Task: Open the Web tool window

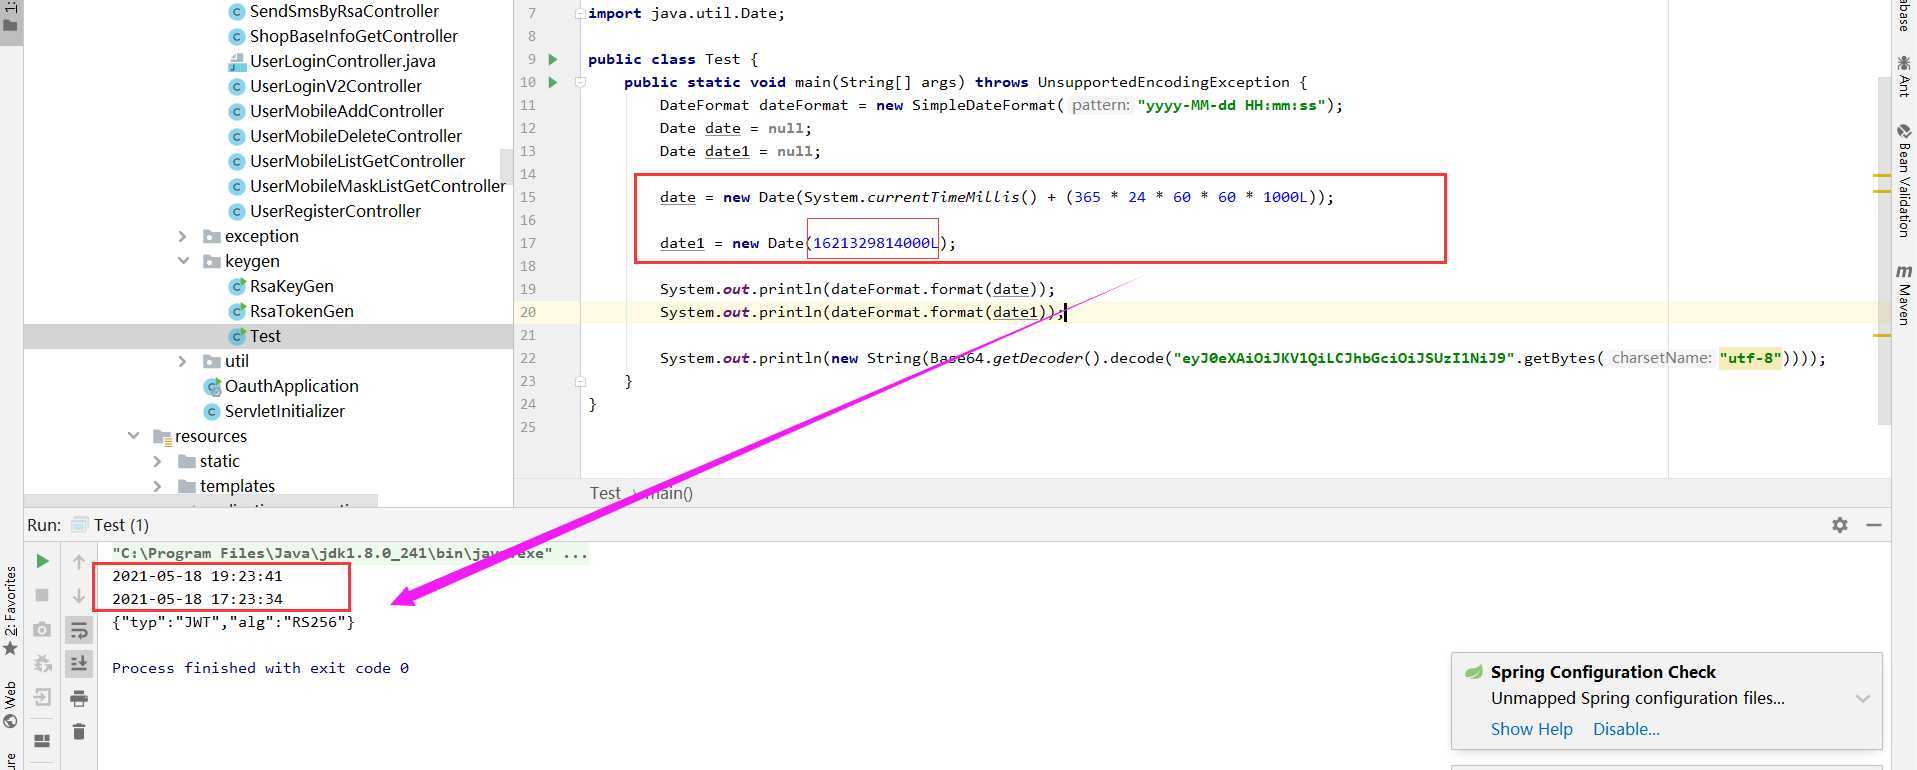Action: [10, 705]
